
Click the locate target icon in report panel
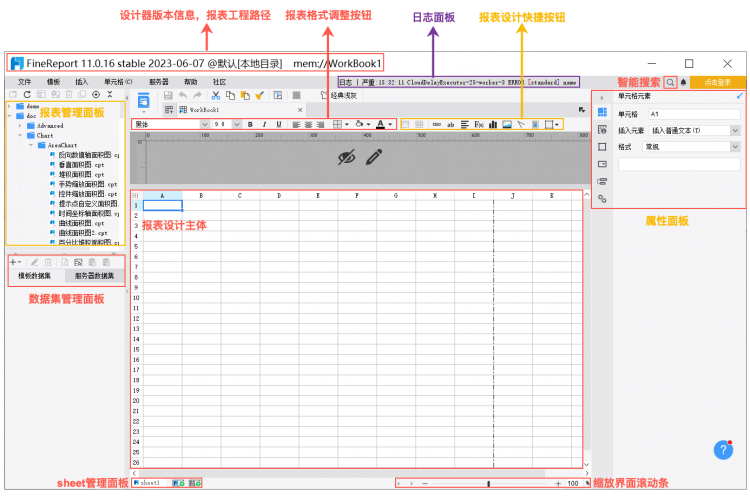tap(96, 94)
